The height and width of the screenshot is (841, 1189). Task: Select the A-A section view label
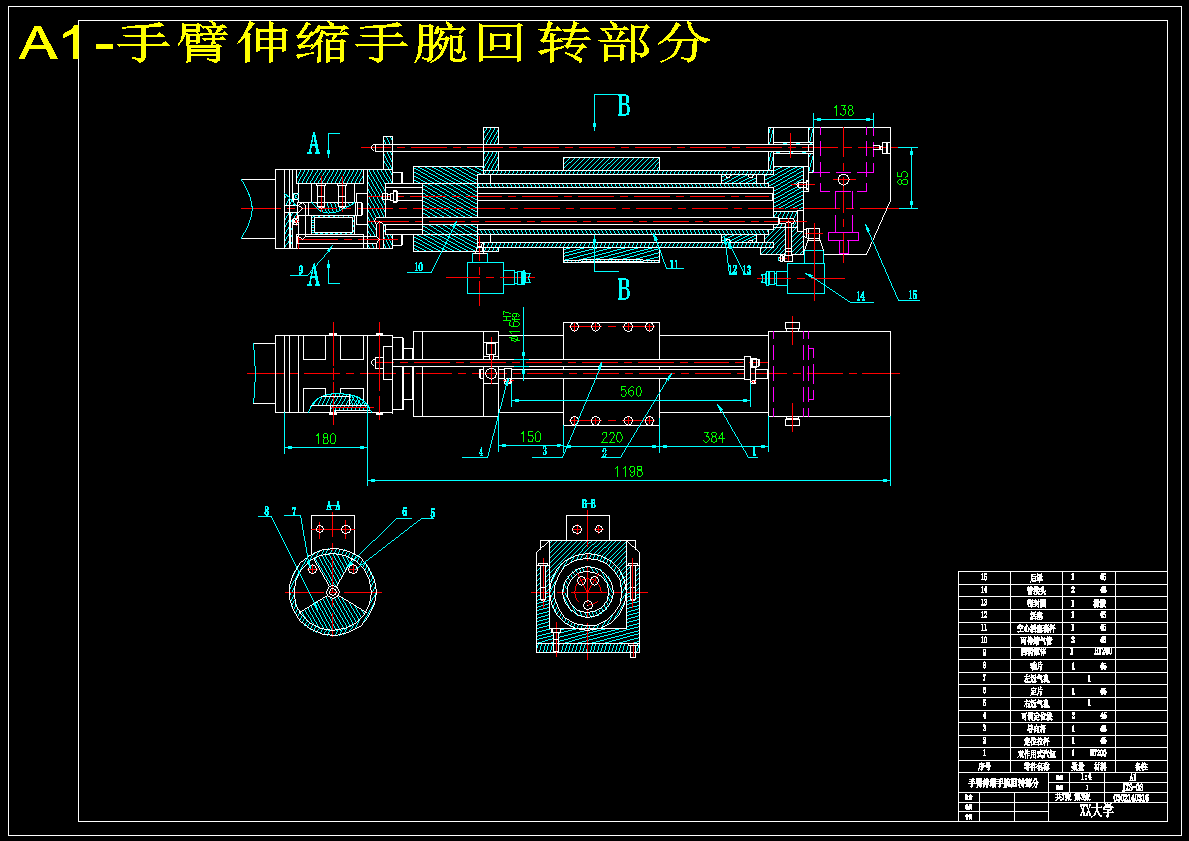pos(333,505)
